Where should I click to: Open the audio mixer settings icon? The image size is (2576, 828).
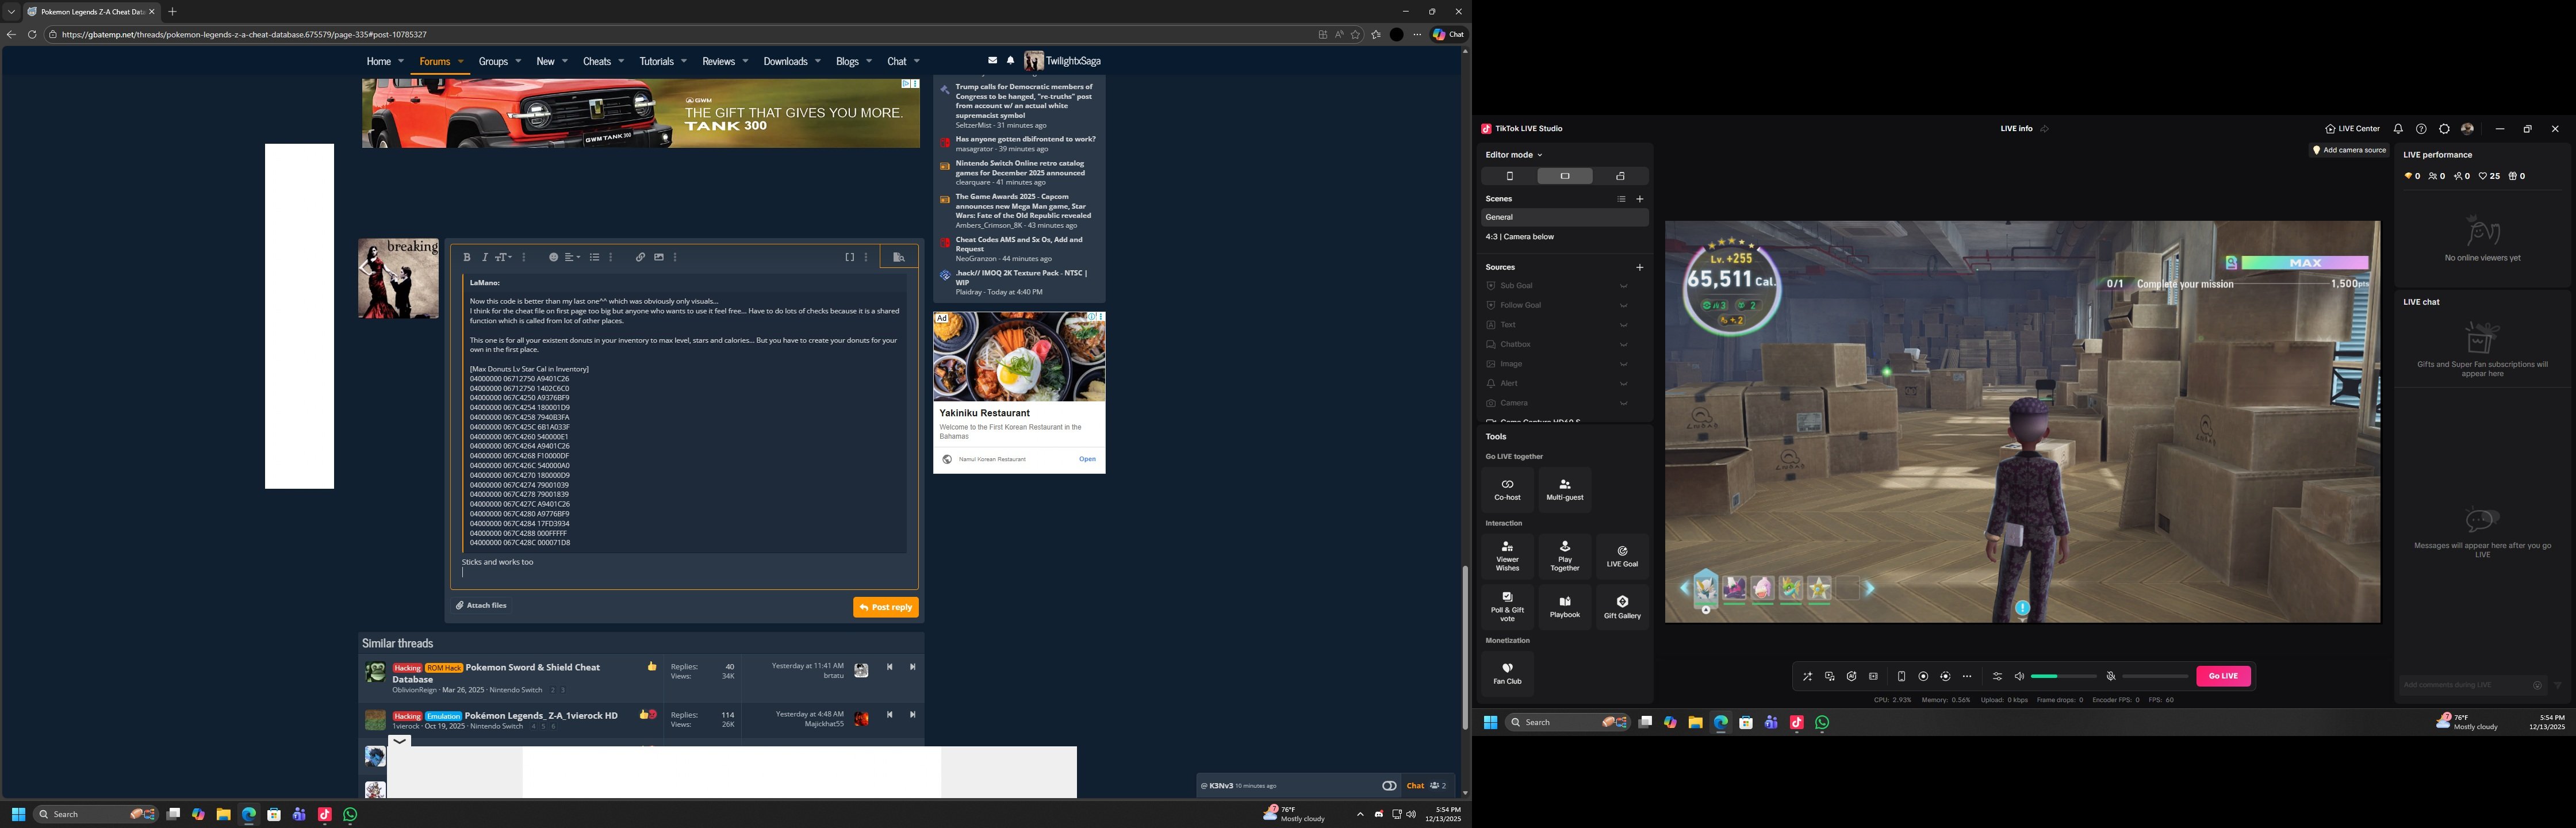[x=1997, y=677]
